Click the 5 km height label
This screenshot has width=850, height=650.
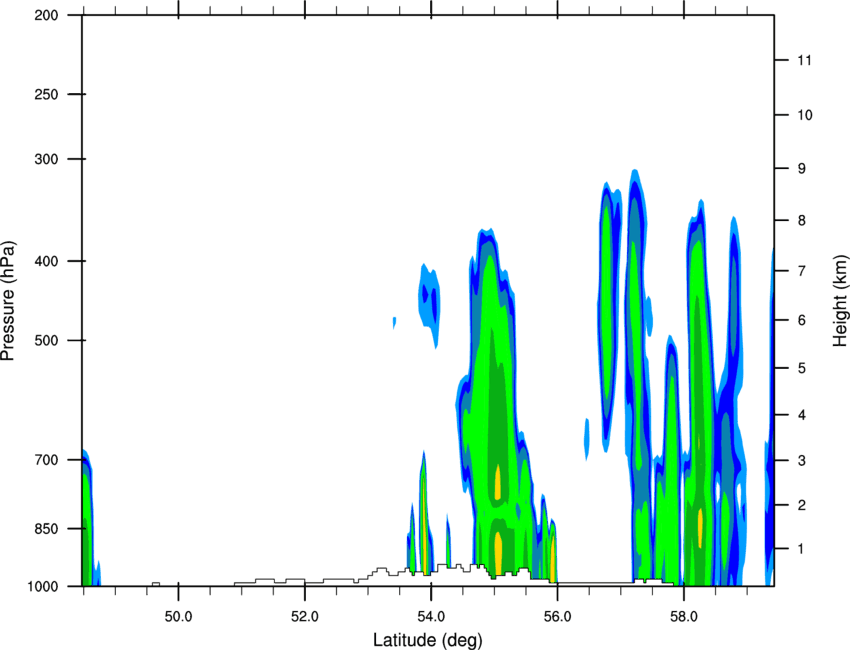click(802, 368)
